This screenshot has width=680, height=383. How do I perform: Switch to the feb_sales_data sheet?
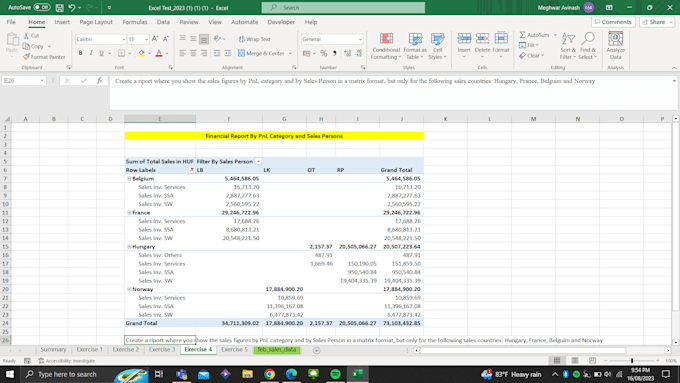277,350
